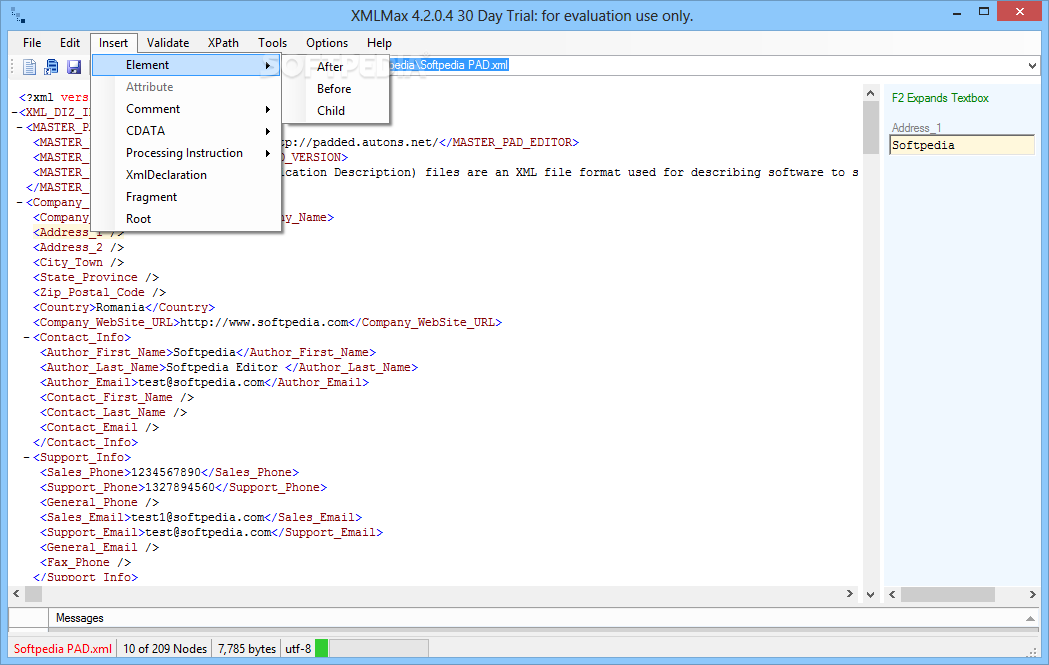Collapse the Company node
Screen dimensions: 1049x665
point(21,202)
